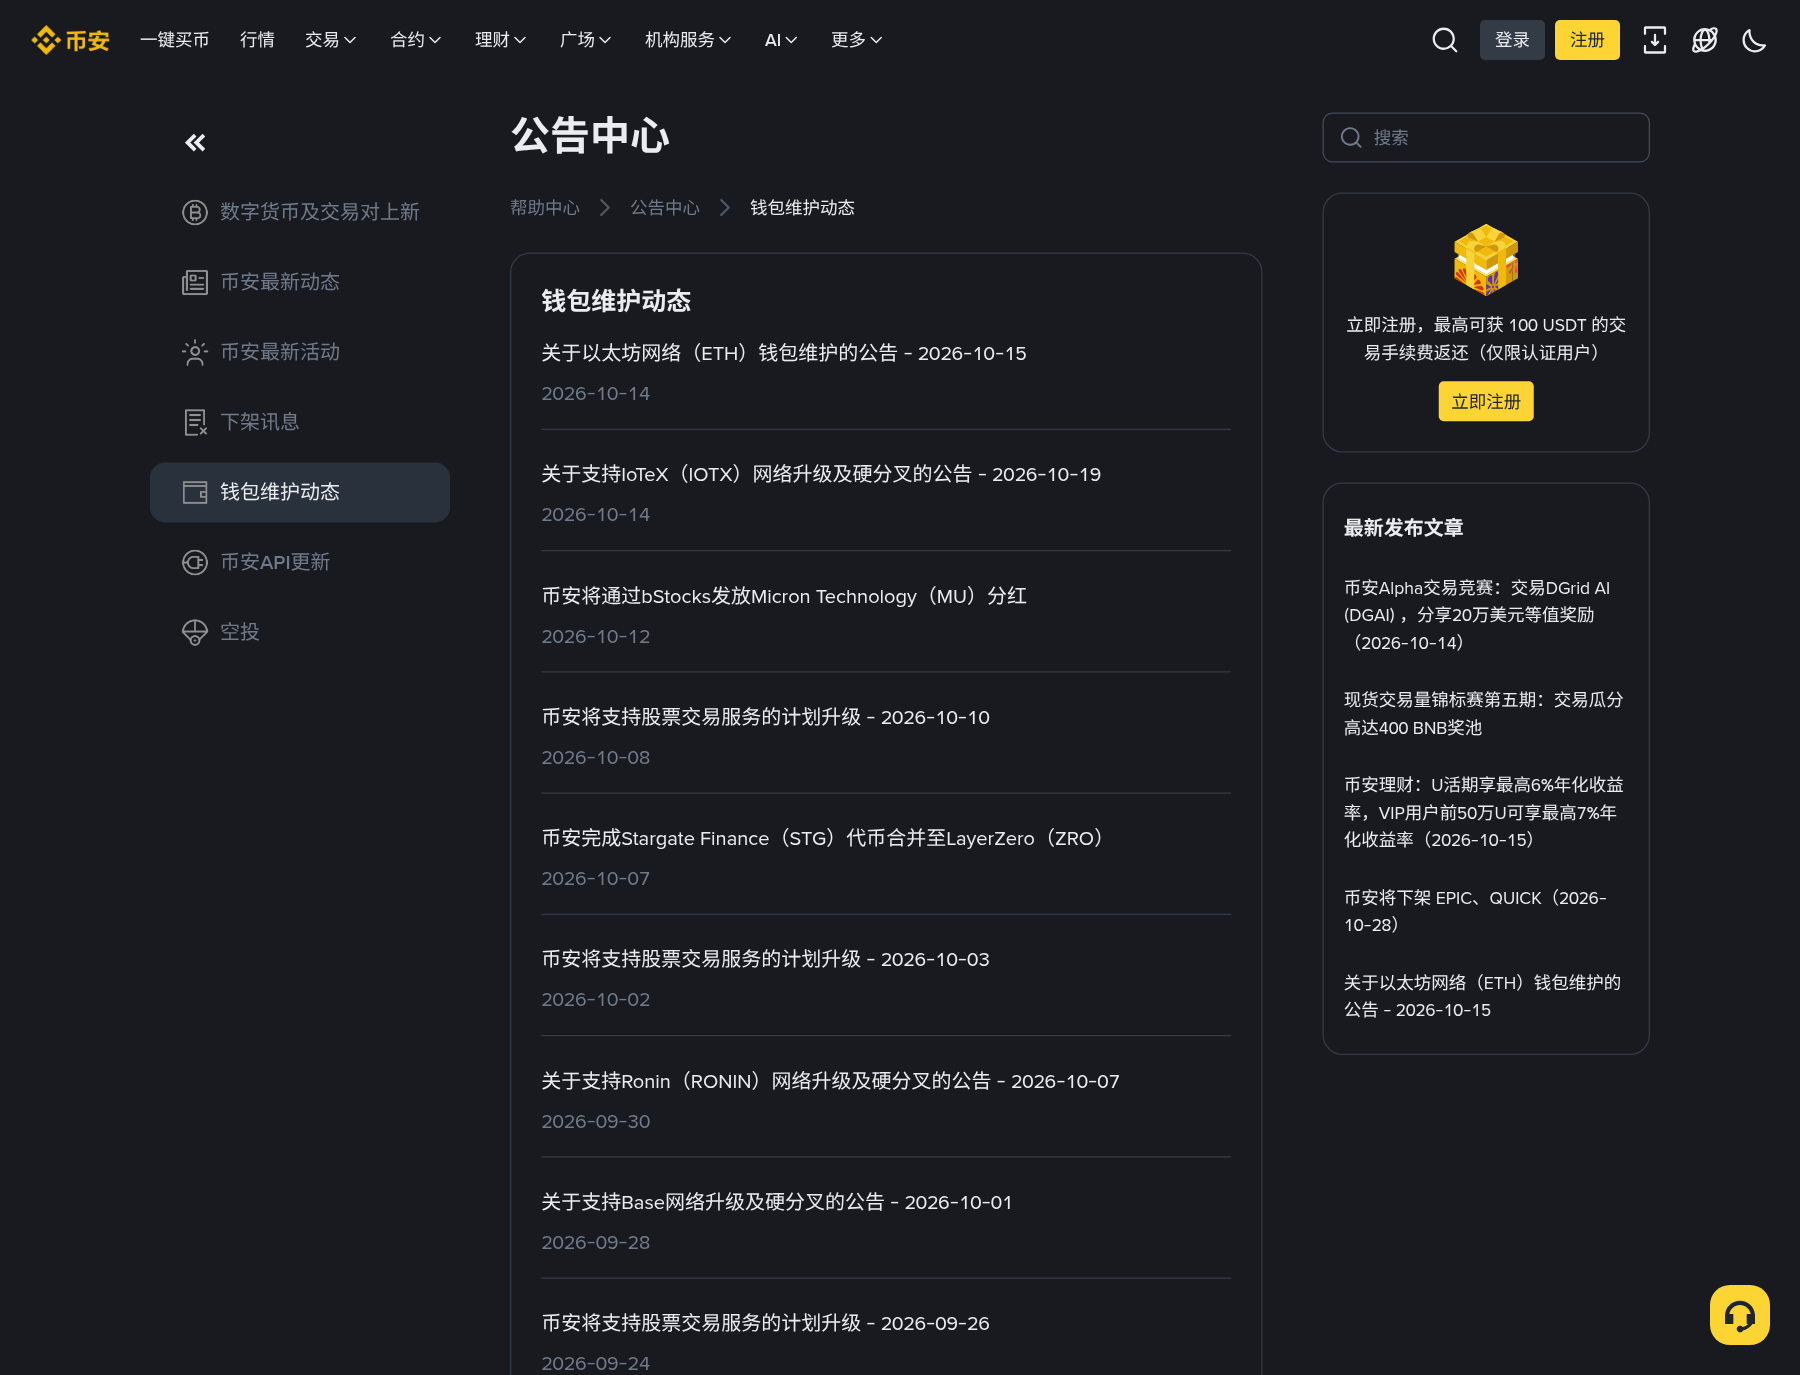Click the 下架讯息 document icon
The image size is (1800, 1375).
[194, 422]
